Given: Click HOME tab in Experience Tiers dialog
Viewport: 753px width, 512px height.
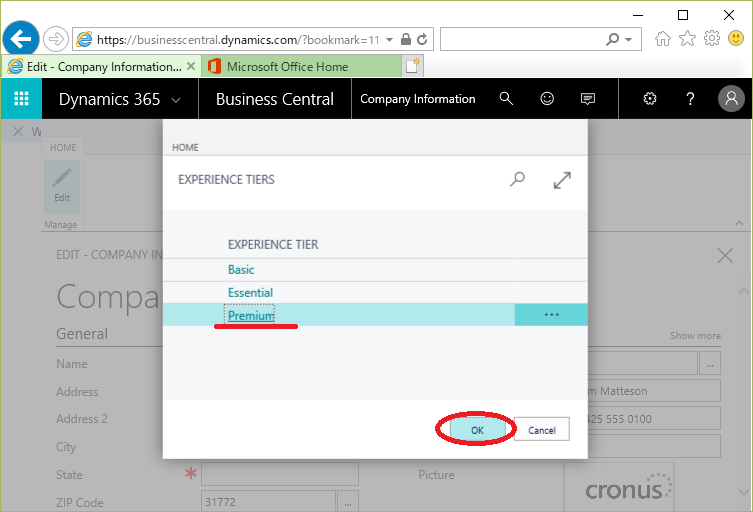Looking at the screenshot, I should (x=185, y=147).
